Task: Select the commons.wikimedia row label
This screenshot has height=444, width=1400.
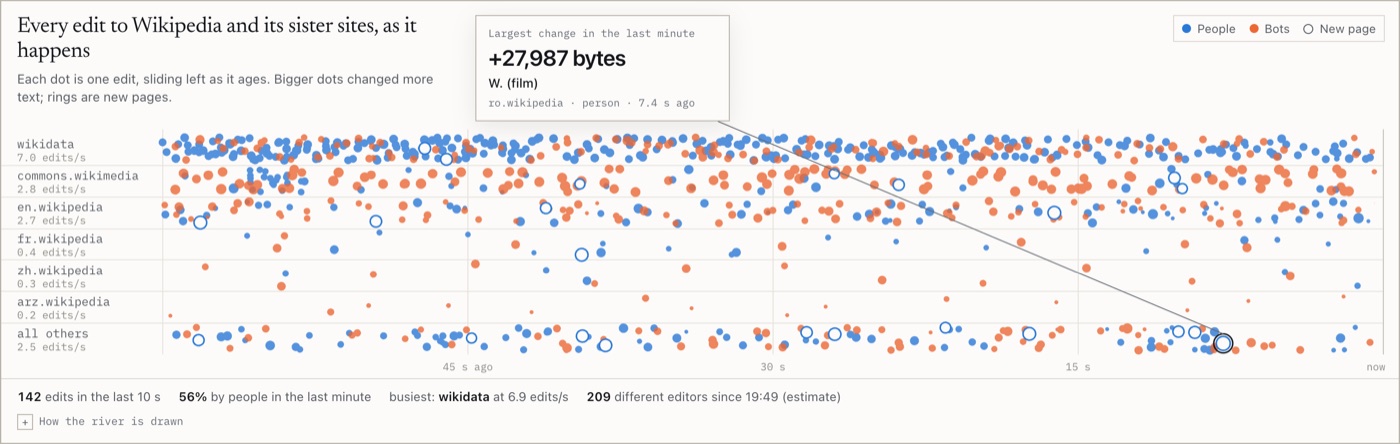Action: point(77,176)
